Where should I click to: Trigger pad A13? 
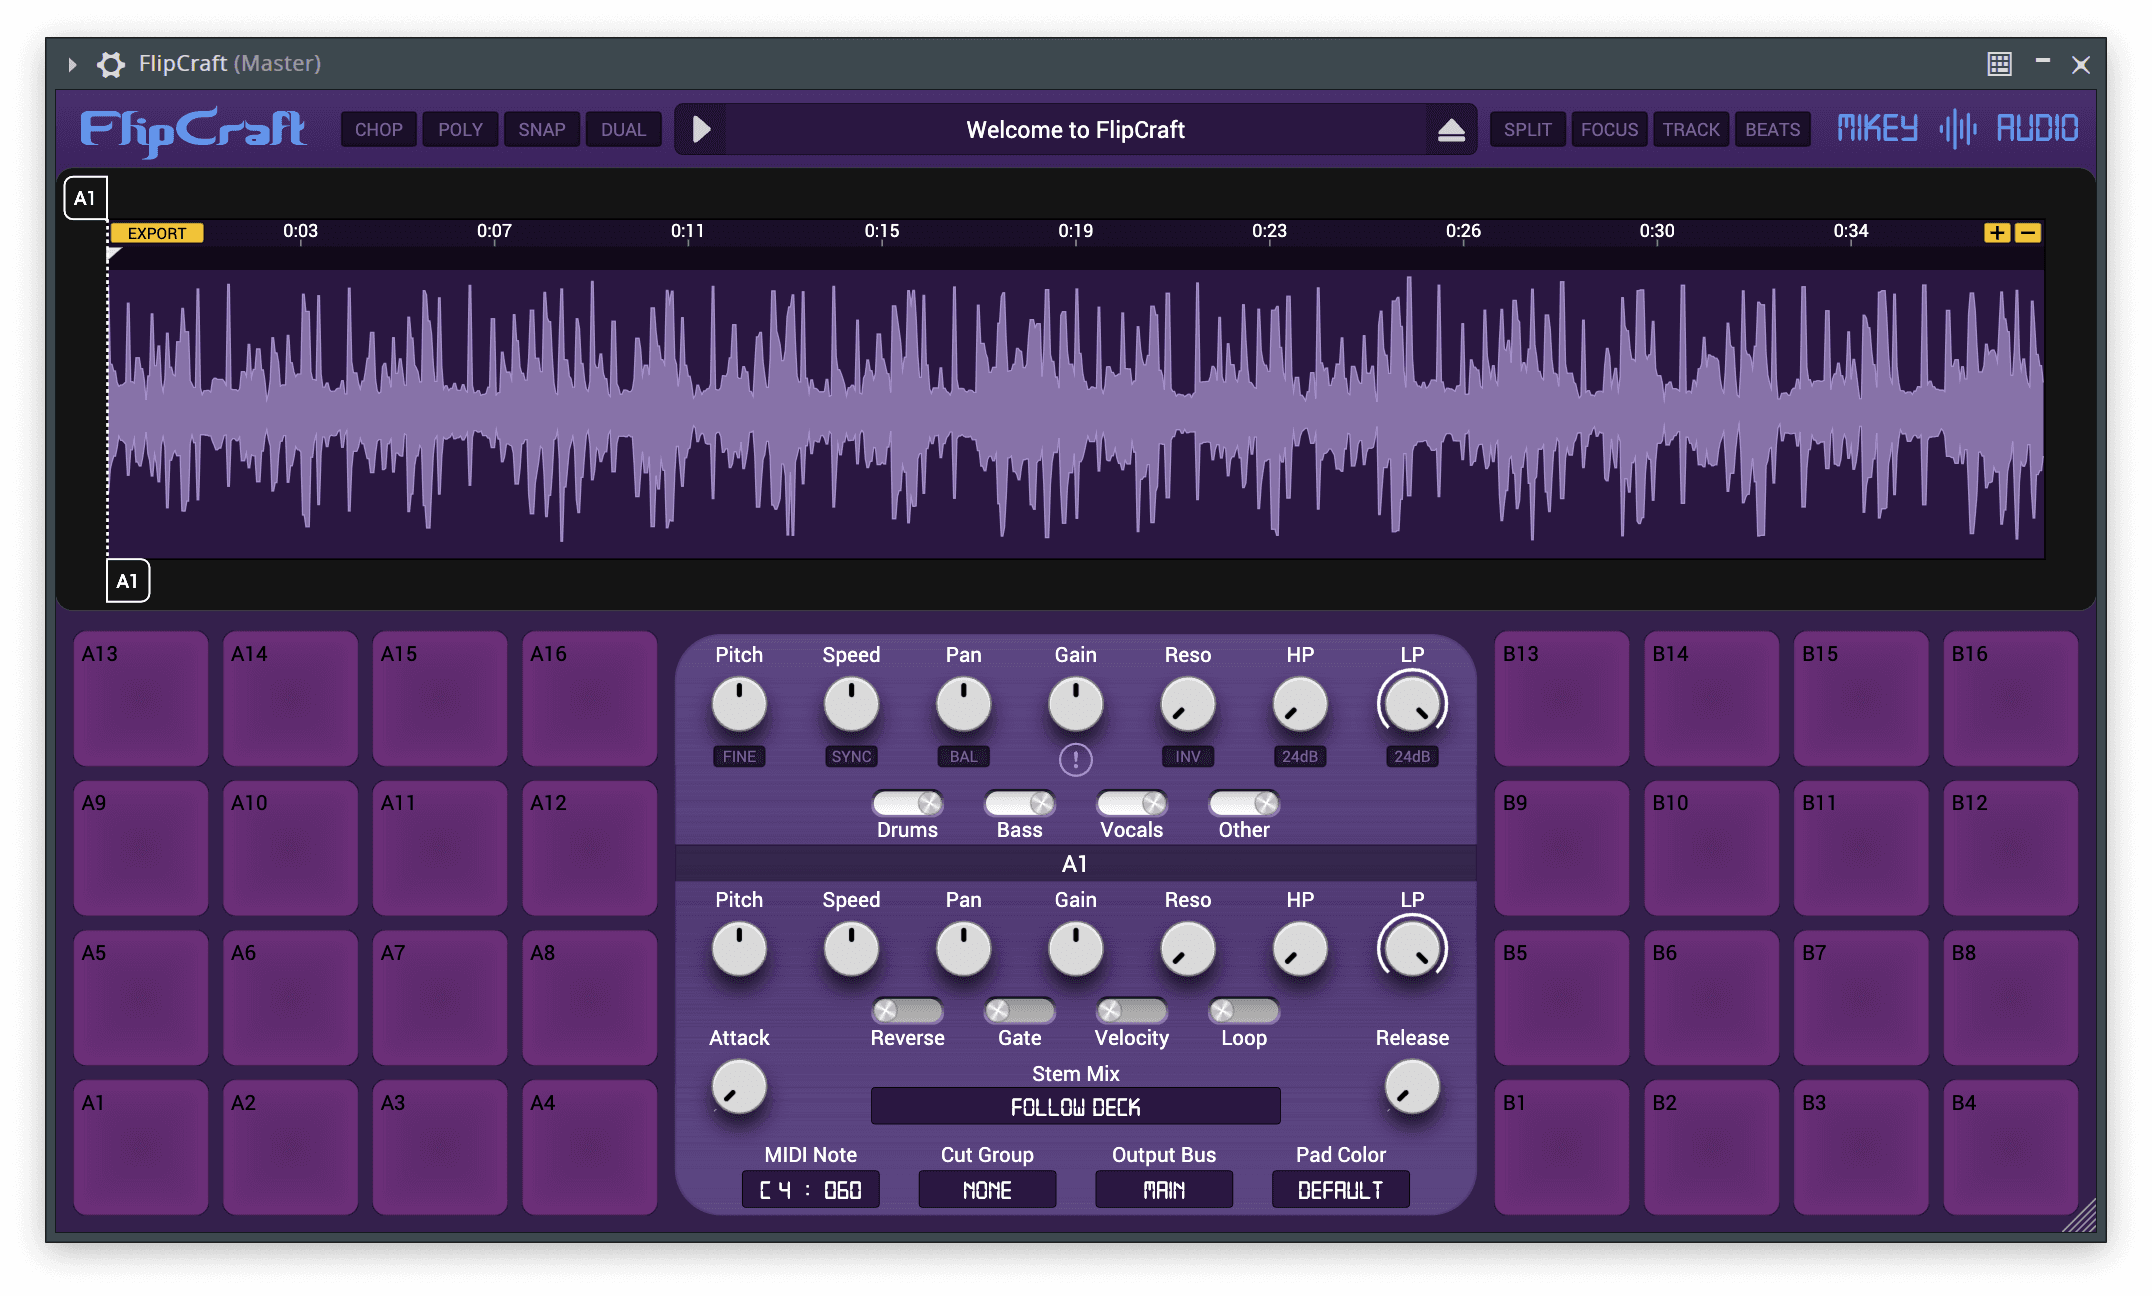pyautogui.click(x=141, y=699)
